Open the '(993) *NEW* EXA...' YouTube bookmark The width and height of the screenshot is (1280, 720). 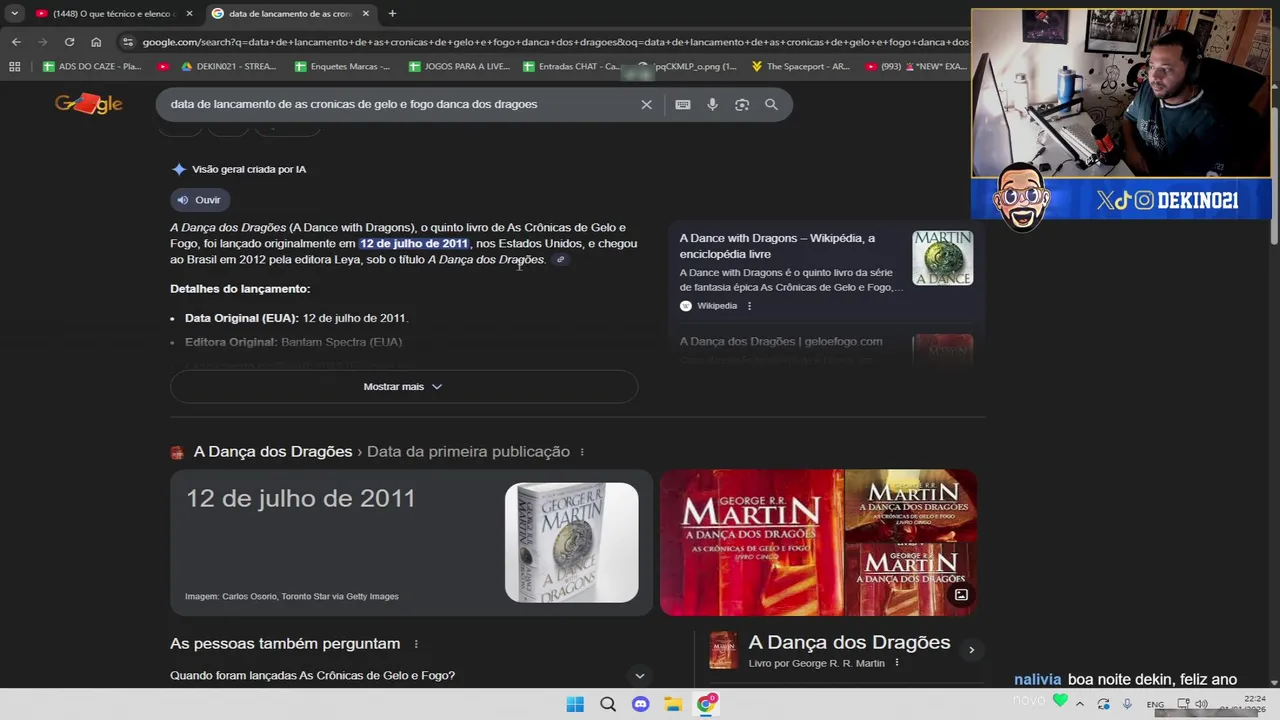pyautogui.click(x=915, y=67)
